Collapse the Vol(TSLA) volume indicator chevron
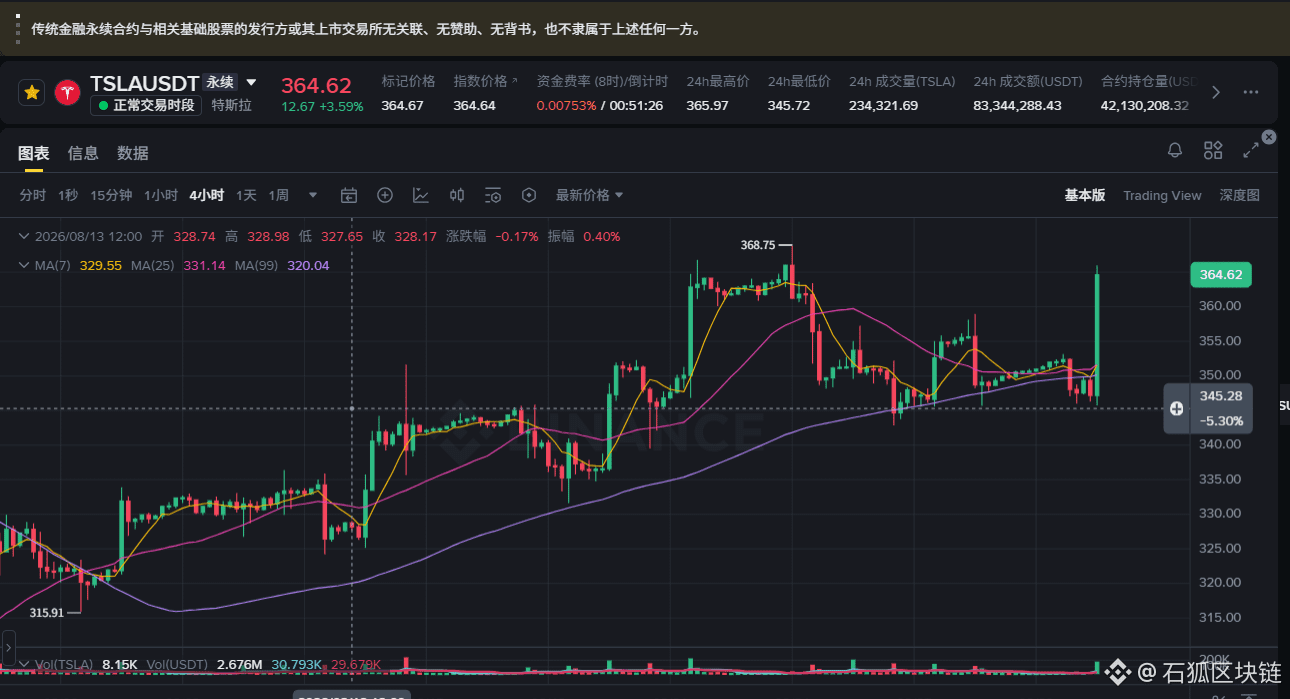Screen dimensions: 1290x699 coord(24,664)
